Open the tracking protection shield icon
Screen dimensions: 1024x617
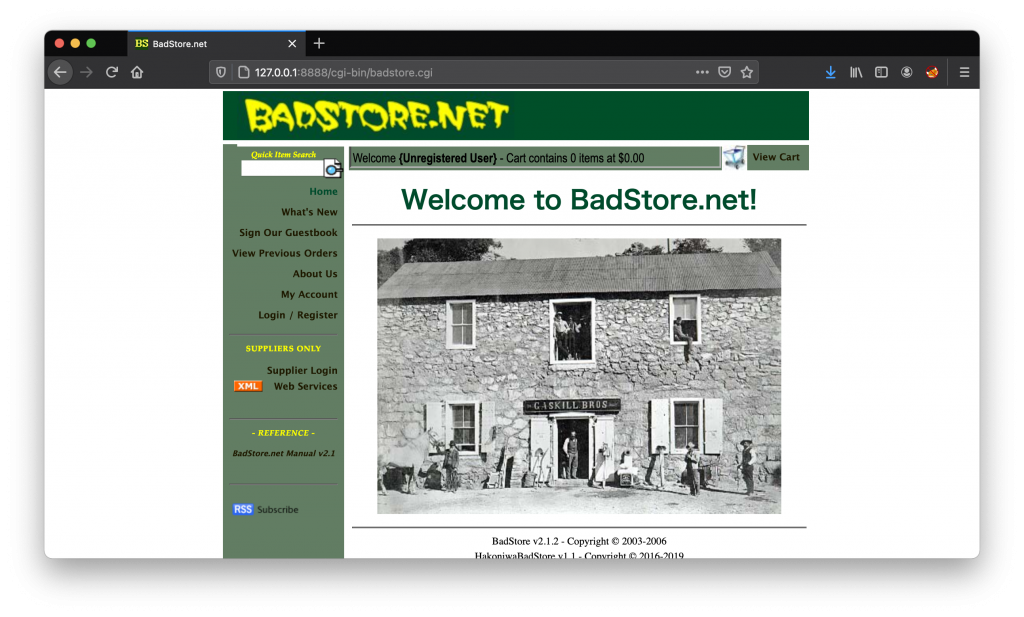(221, 72)
